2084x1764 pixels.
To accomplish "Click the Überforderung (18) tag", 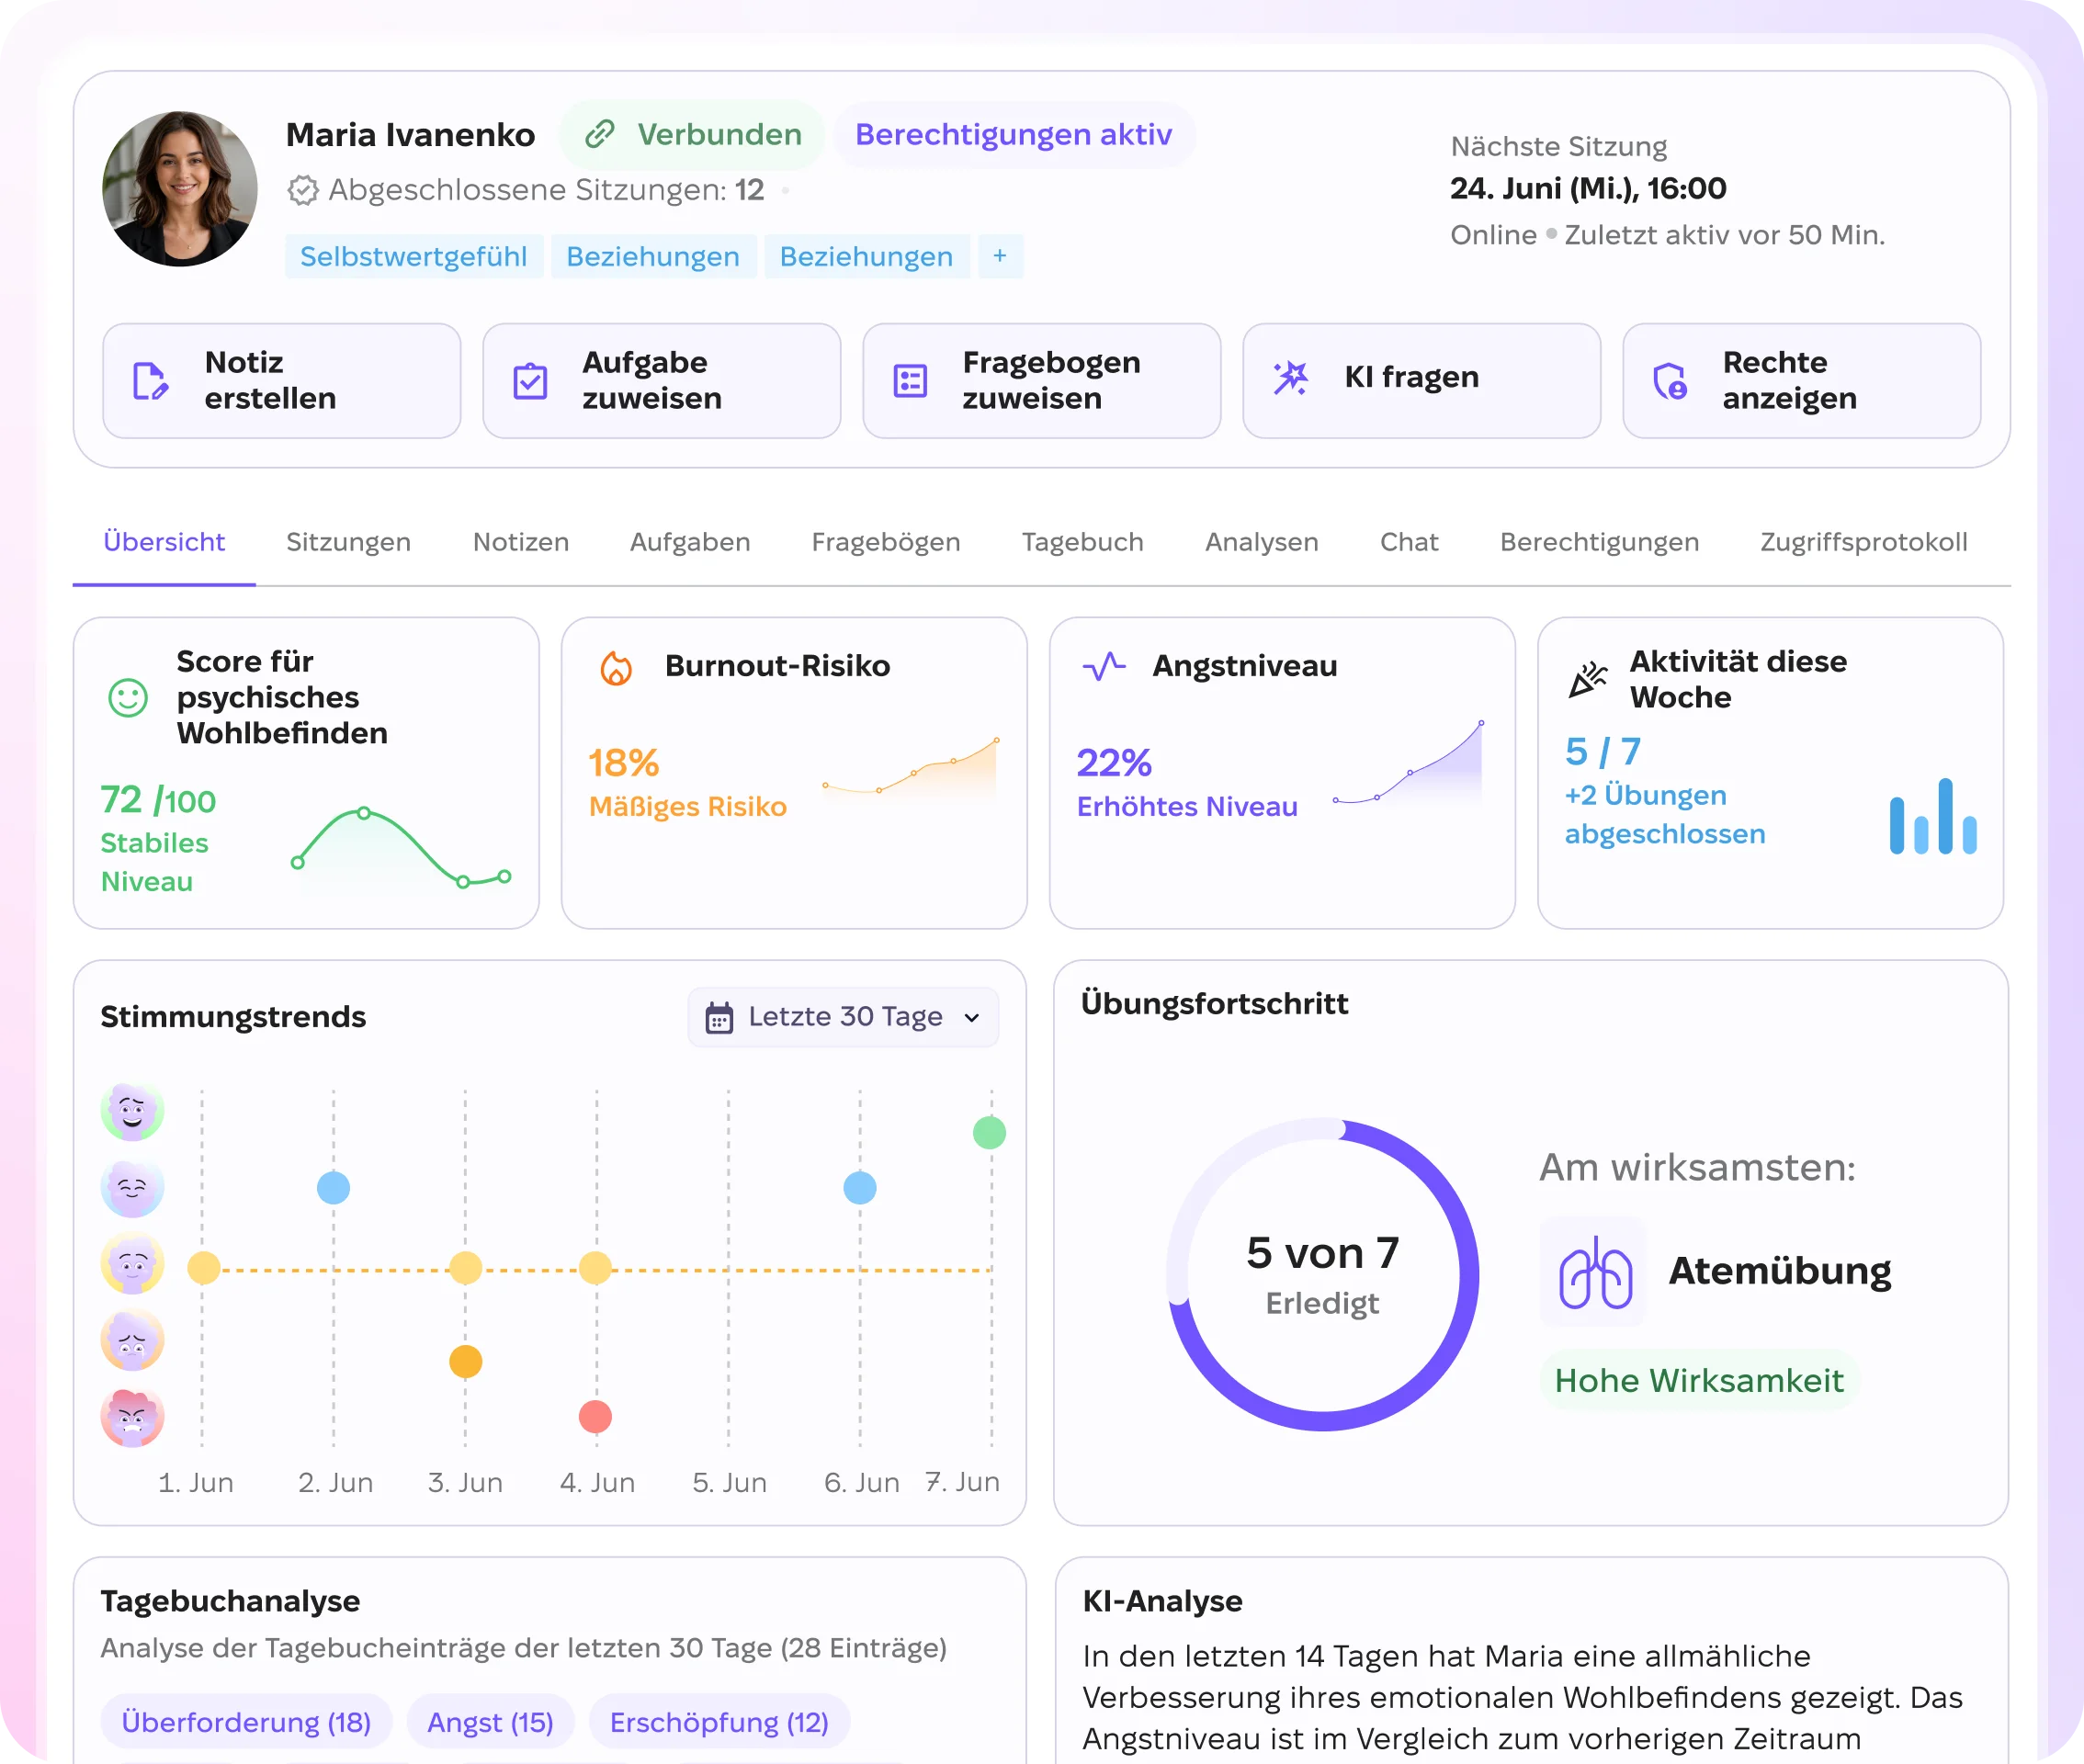I will (246, 1722).
